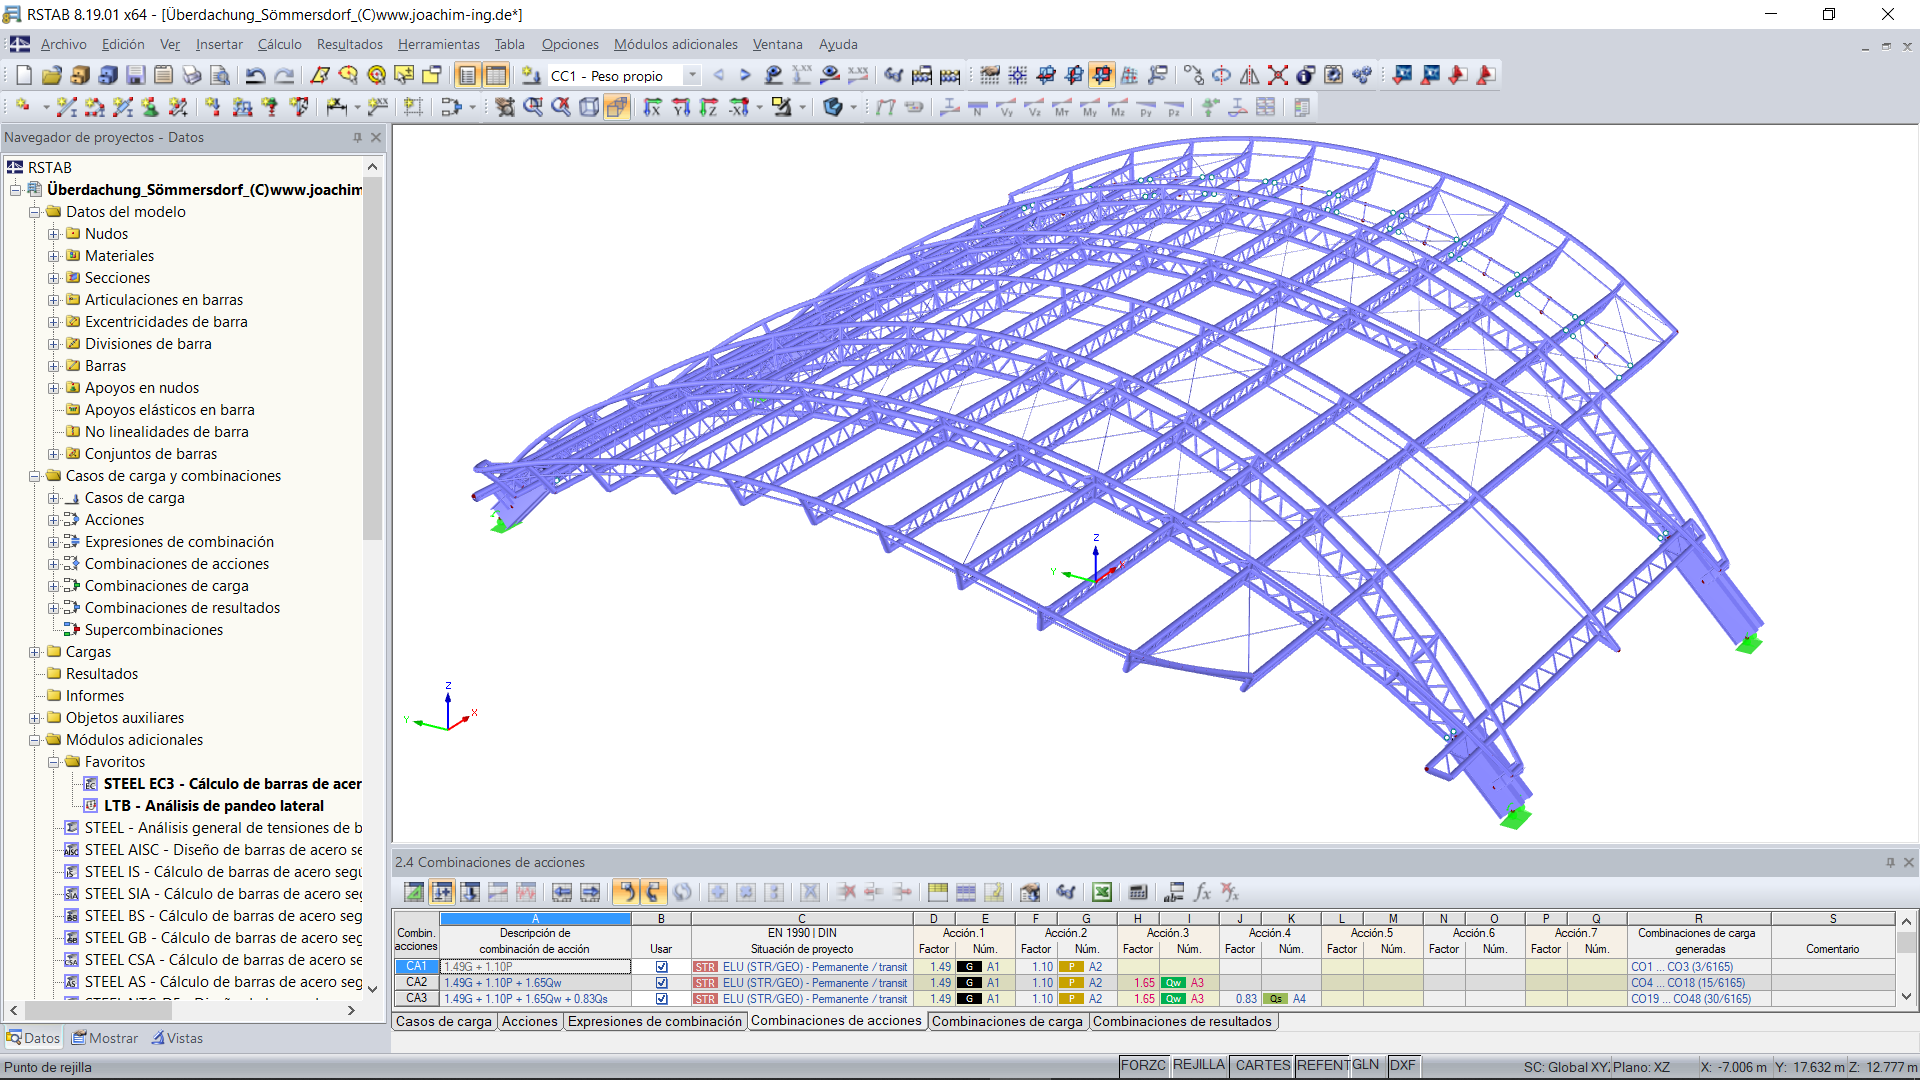The width and height of the screenshot is (1920, 1080).
Task: Expand the Cargas folder in project navigator
Action: click(x=34, y=651)
